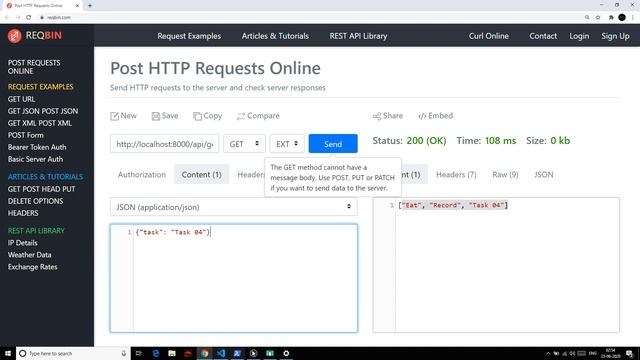Open the GET method dropdown
This screenshot has height=360, width=640.
point(244,144)
